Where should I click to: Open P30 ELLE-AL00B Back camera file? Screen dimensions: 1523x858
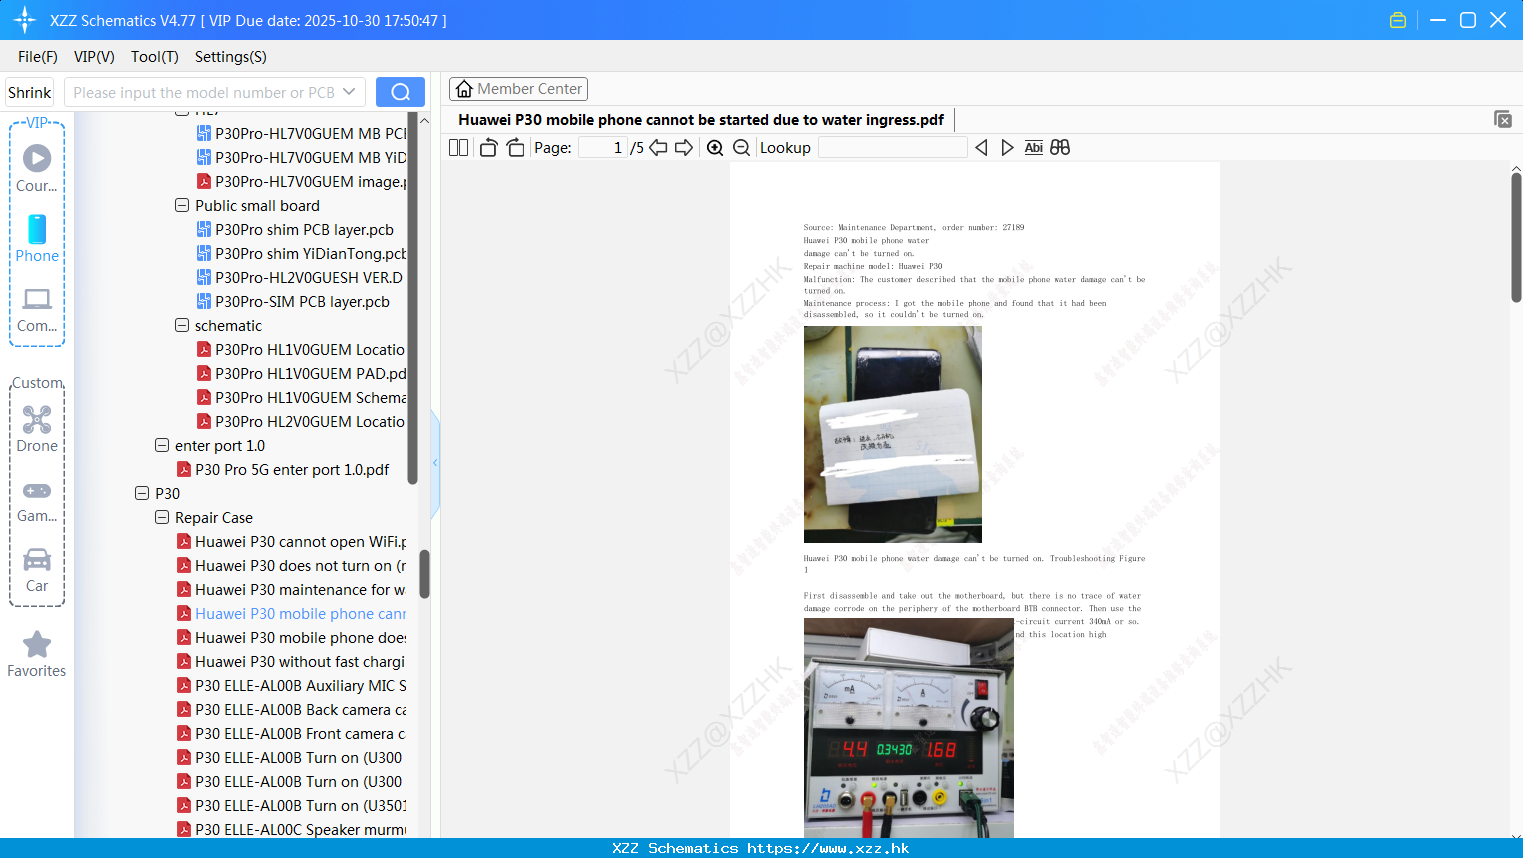(x=291, y=710)
